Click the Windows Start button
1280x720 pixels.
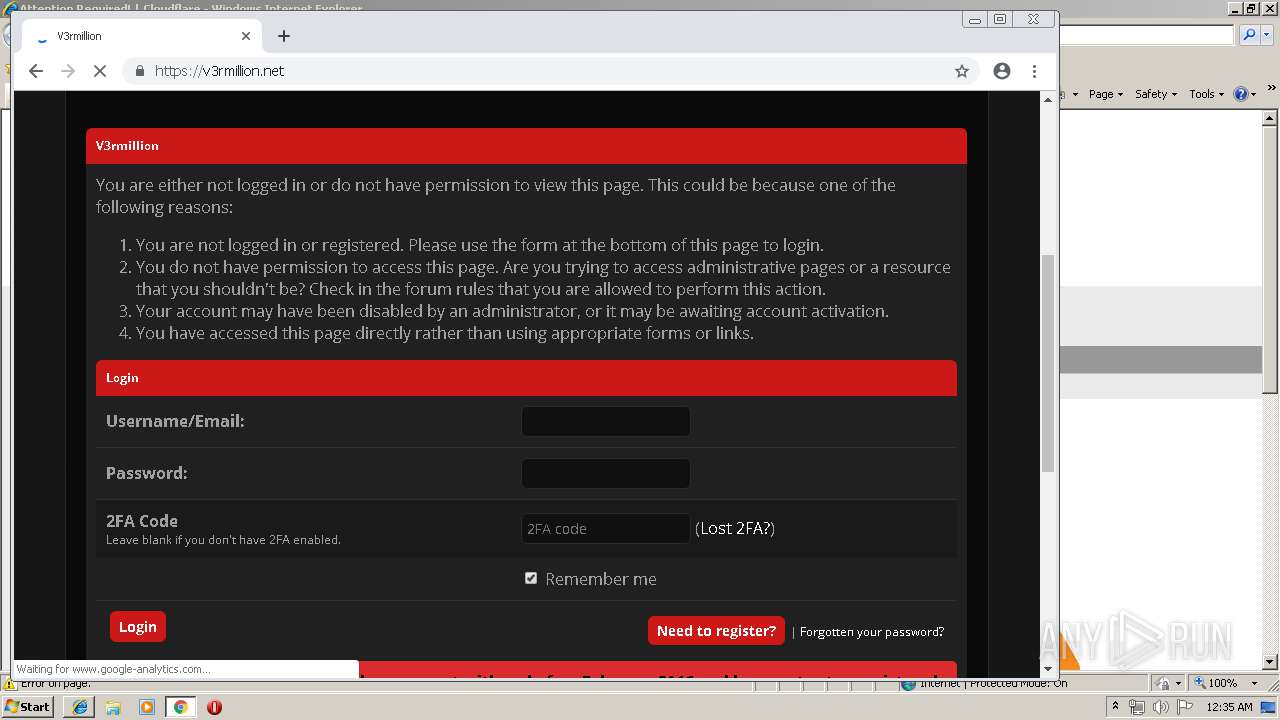point(28,706)
